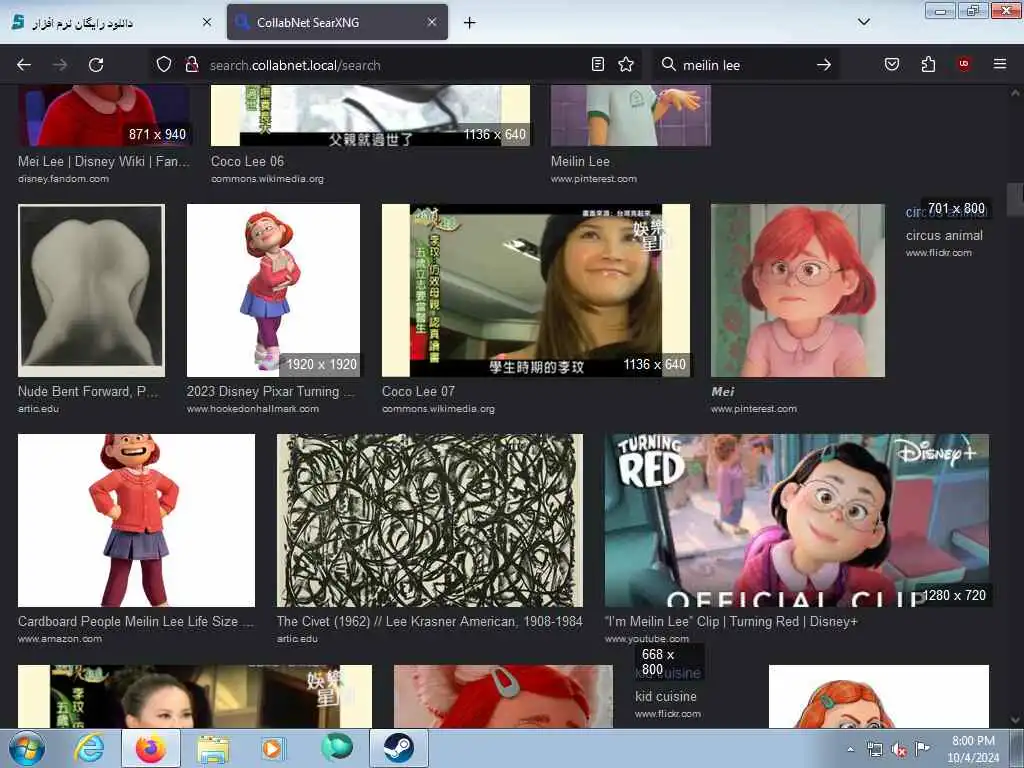Image resolution: width=1024 pixels, height=768 pixels.
Task: Close the CollabNet SearXNG tab
Action: pos(432,22)
